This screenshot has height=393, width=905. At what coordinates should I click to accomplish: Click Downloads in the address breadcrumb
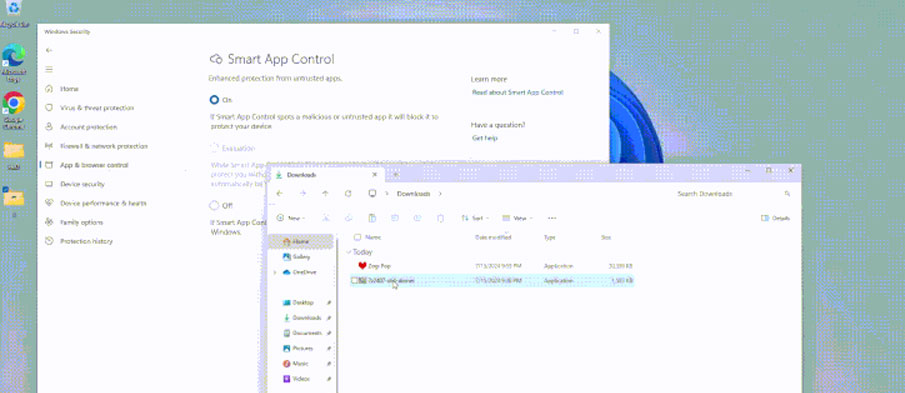pos(413,194)
